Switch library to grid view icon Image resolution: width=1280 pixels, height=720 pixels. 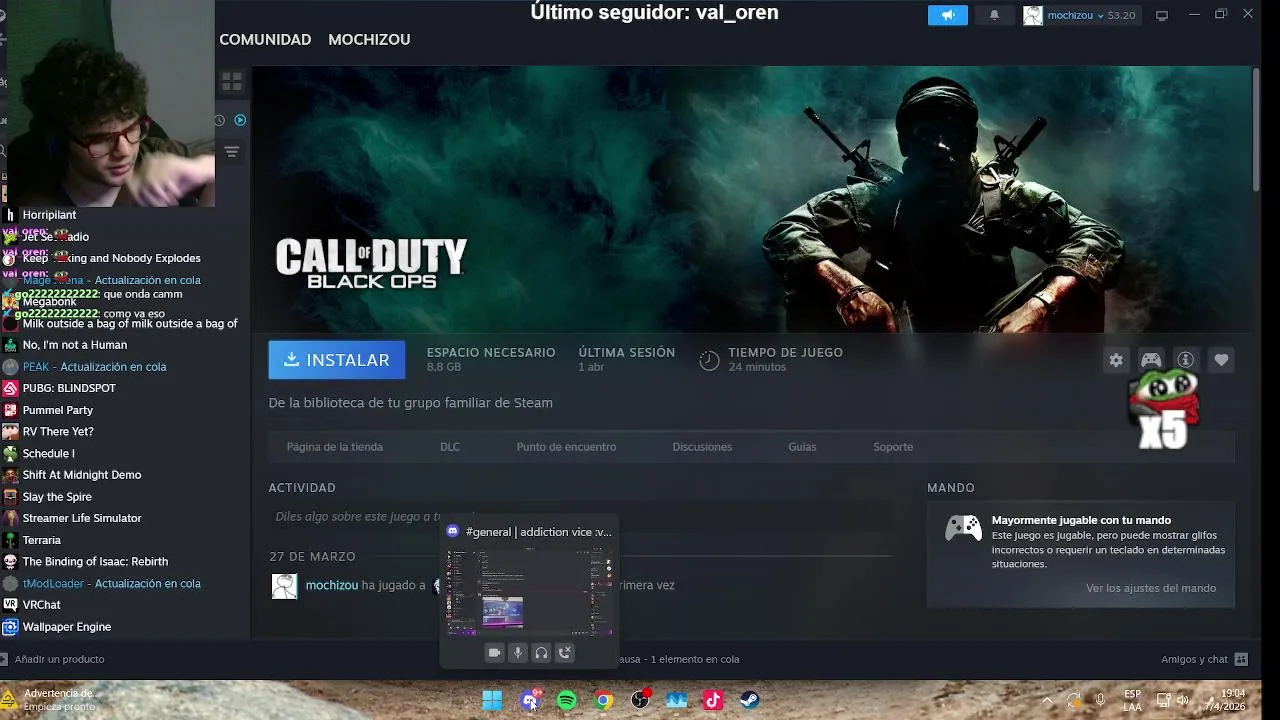(232, 81)
